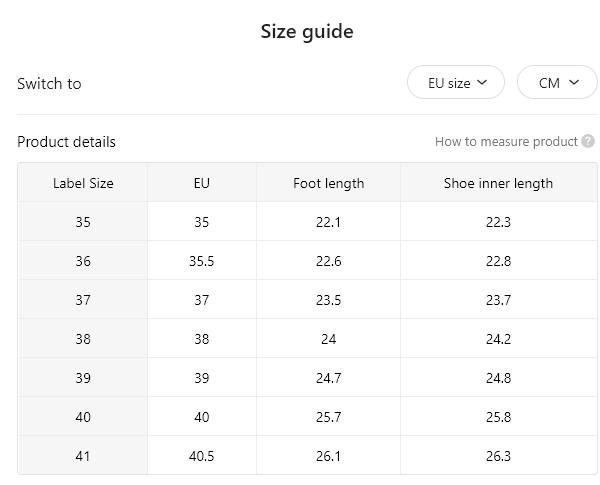Image resolution: width=600 pixels, height=485 pixels.
Task: Click the Label Size column header
Action: [83, 183]
